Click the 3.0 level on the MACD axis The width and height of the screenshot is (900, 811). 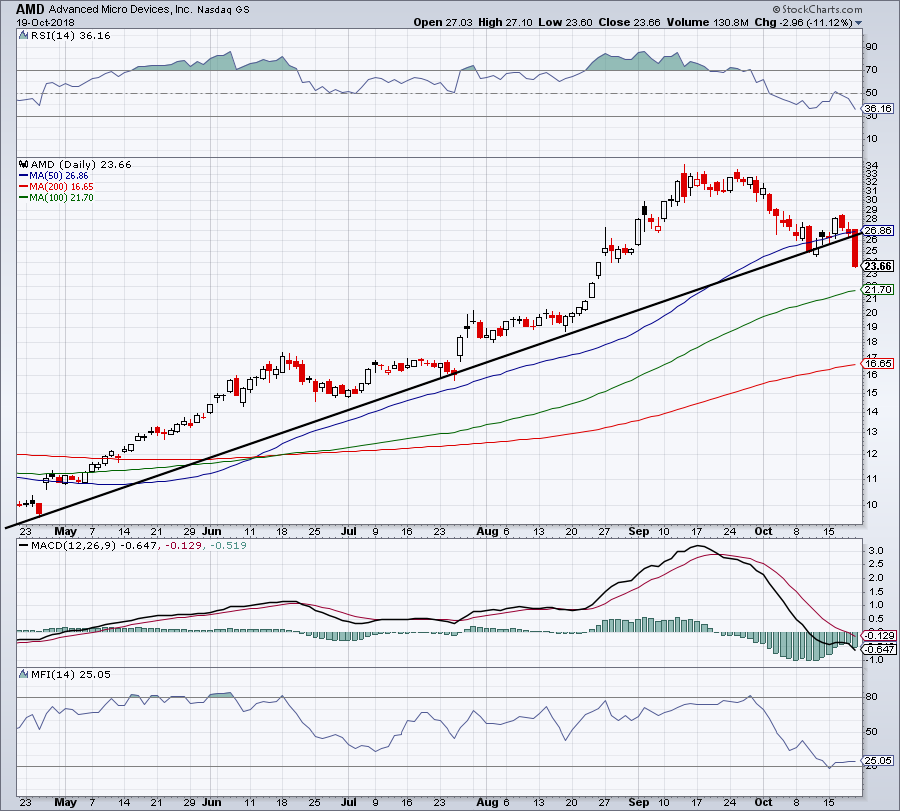pyautogui.click(x=875, y=551)
